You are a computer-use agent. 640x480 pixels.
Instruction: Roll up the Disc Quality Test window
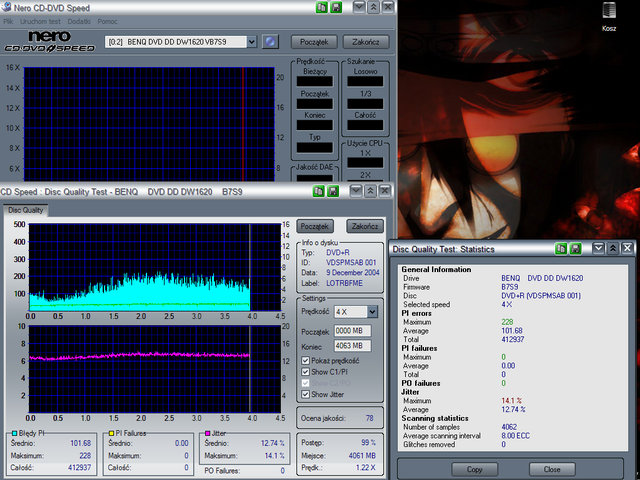tap(370, 191)
